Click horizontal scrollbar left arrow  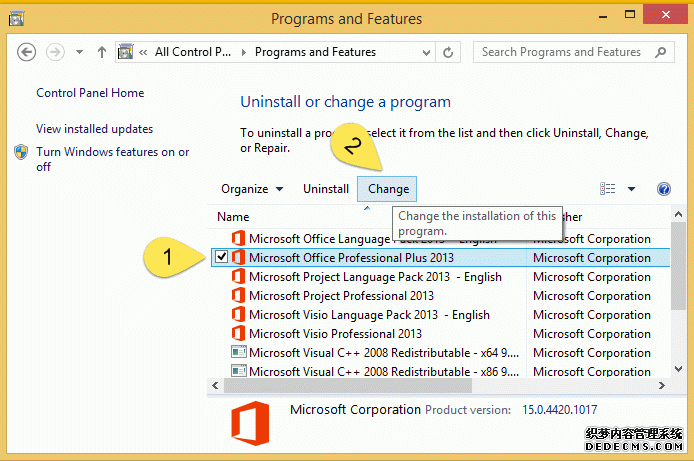tap(215, 385)
